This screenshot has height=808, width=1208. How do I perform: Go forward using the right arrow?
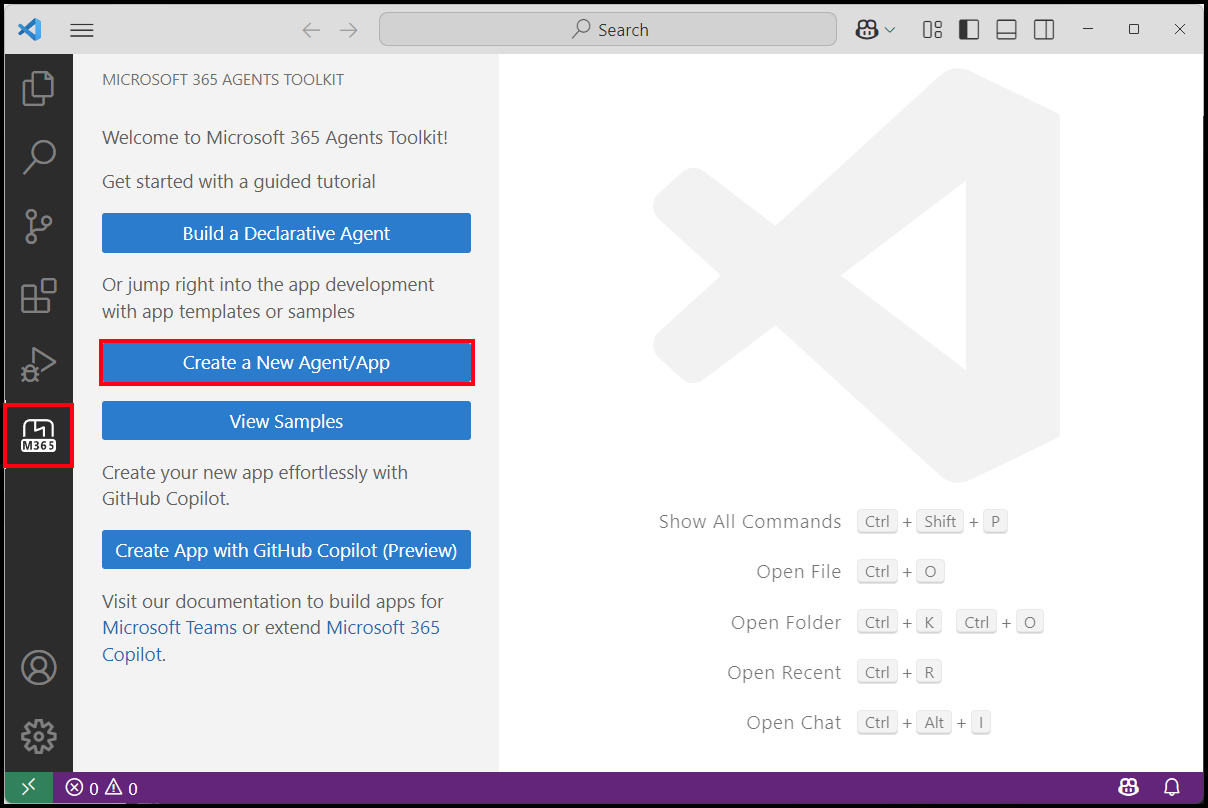click(348, 30)
